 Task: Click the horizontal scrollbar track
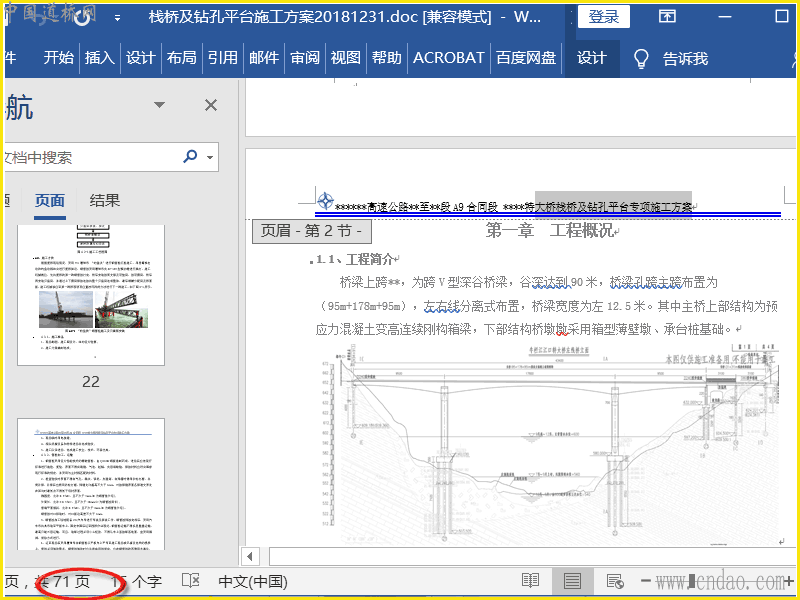[532, 556]
